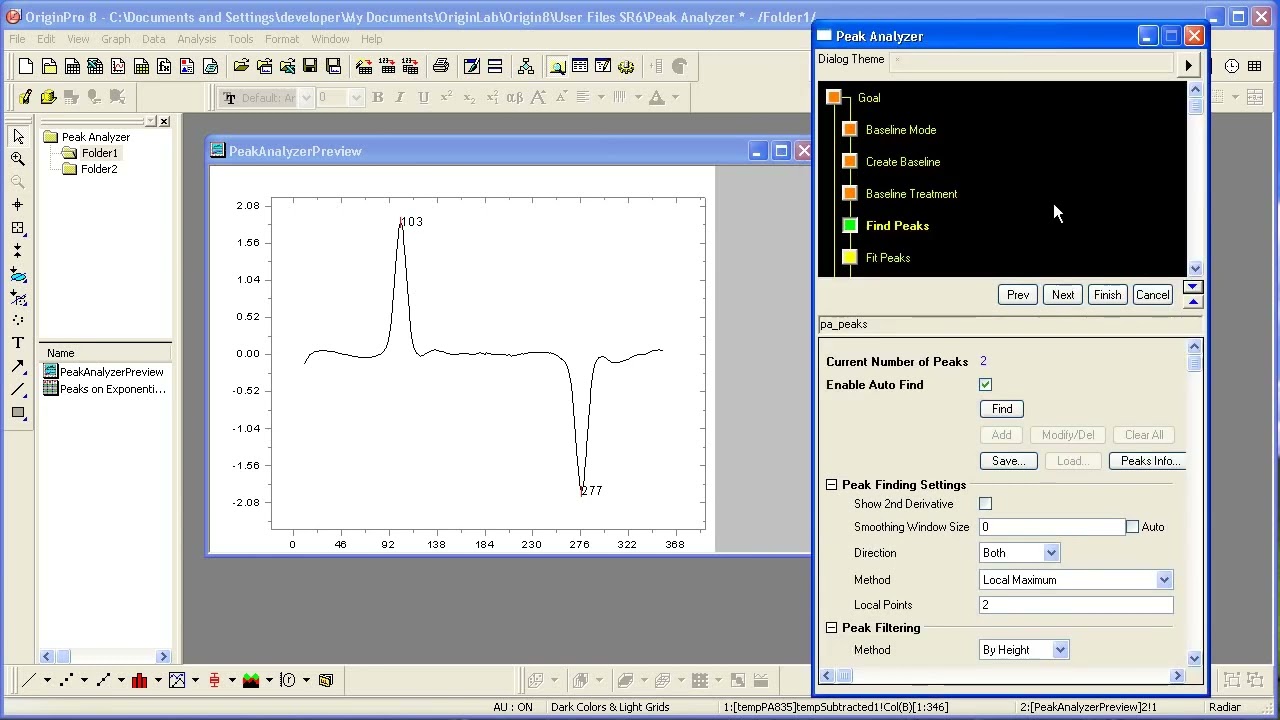Choose the Area plot icon in the bottom toolbar
Screen dimensions: 1280x720
point(251,680)
